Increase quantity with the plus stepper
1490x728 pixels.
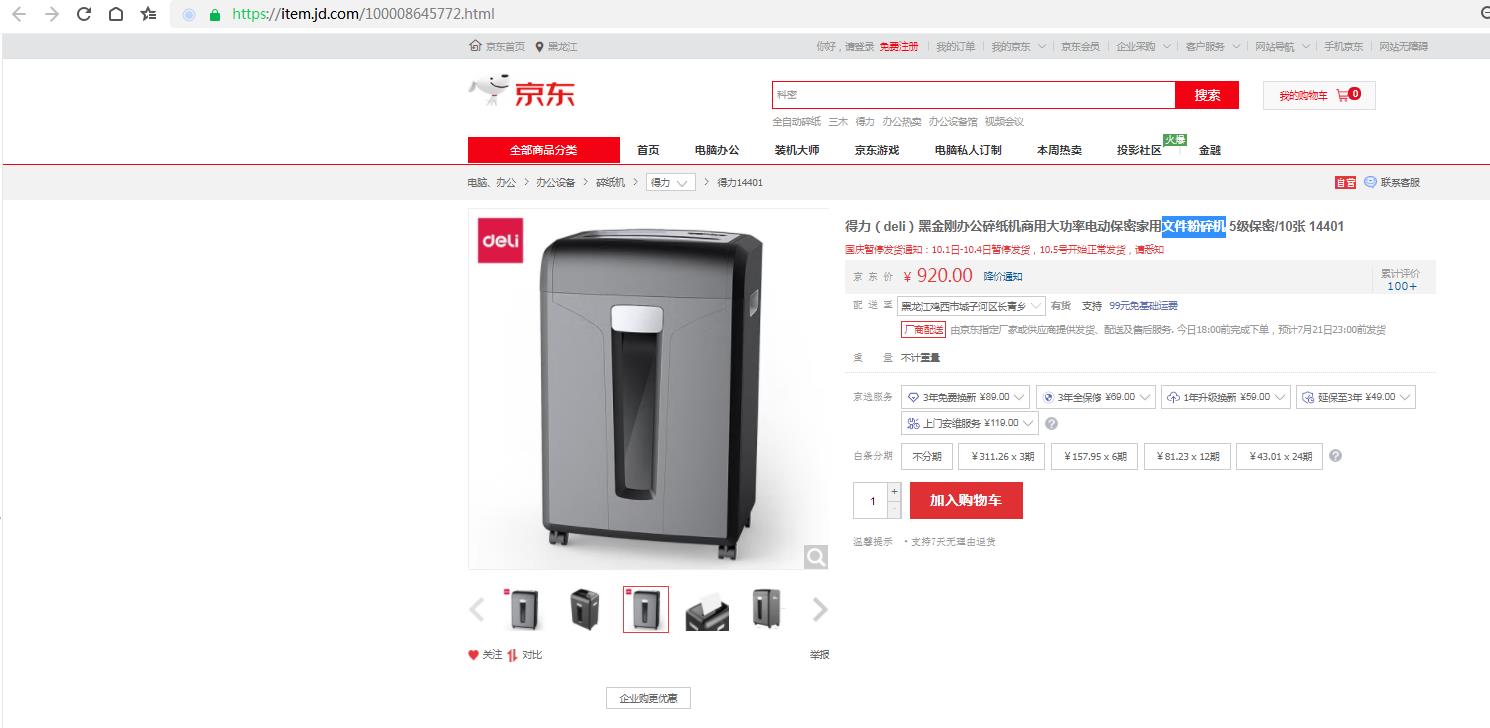[x=894, y=491]
